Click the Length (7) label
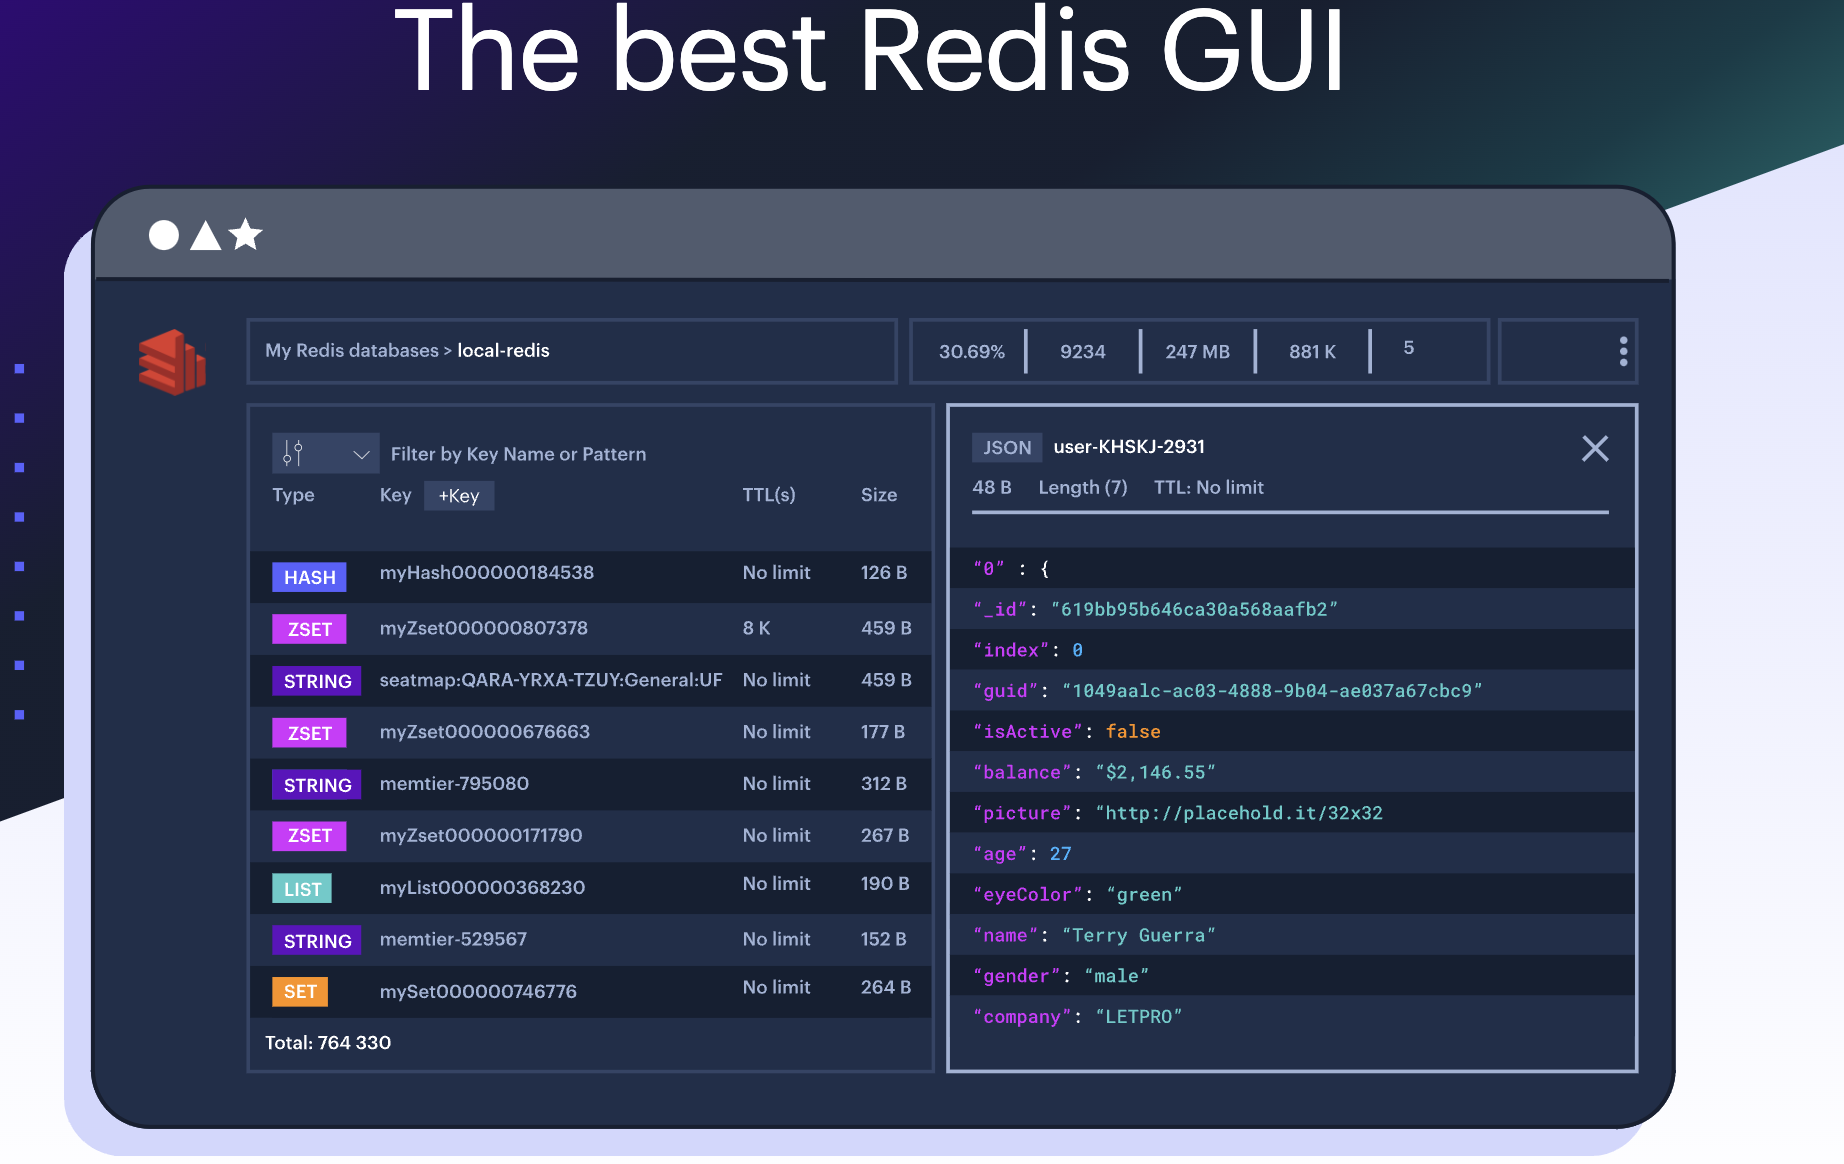The image size is (1844, 1164). pos(1083,488)
